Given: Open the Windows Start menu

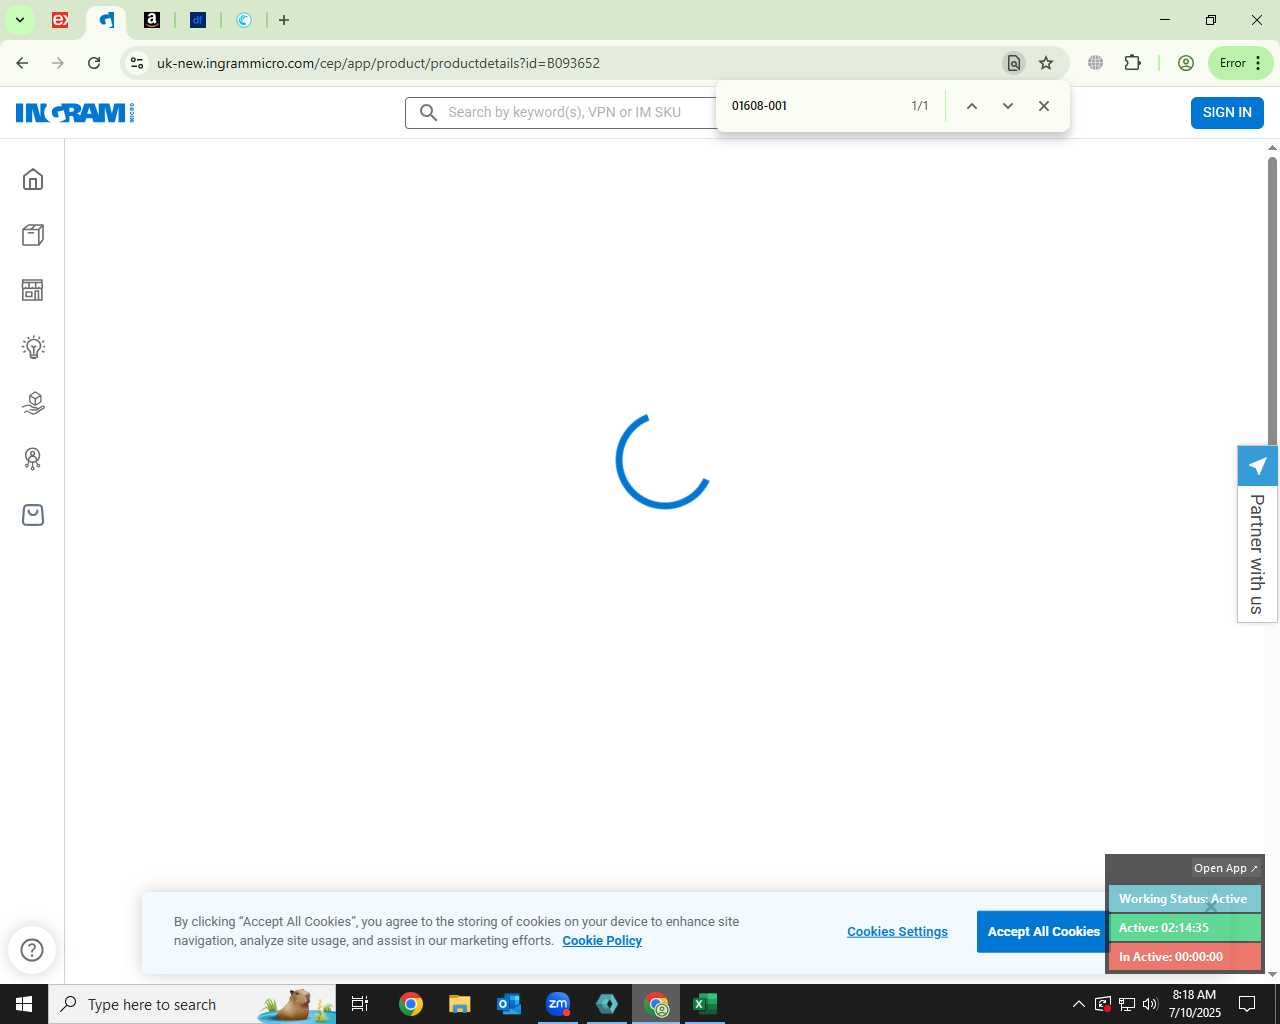Looking at the screenshot, I should click(24, 1004).
